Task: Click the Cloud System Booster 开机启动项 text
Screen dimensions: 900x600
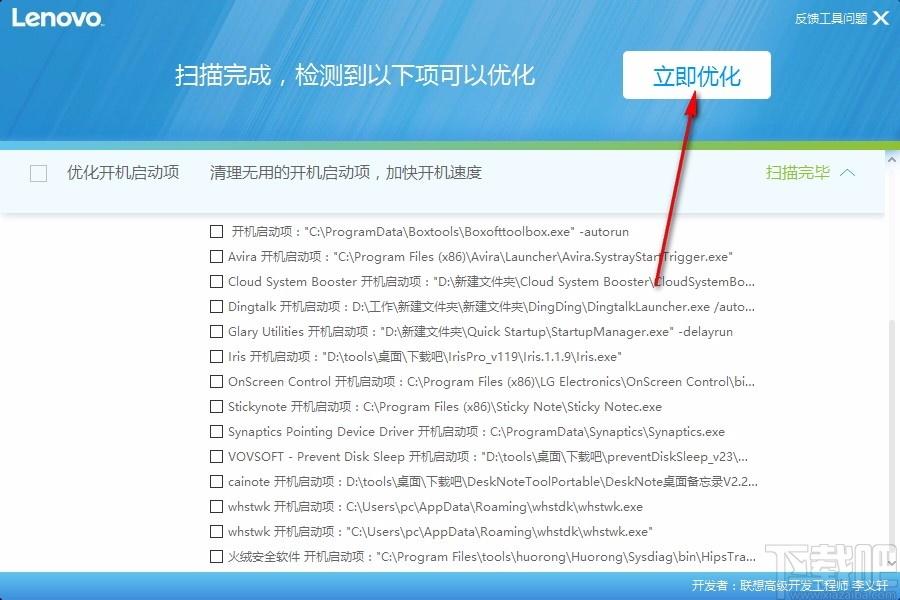Action: pos(491,281)
